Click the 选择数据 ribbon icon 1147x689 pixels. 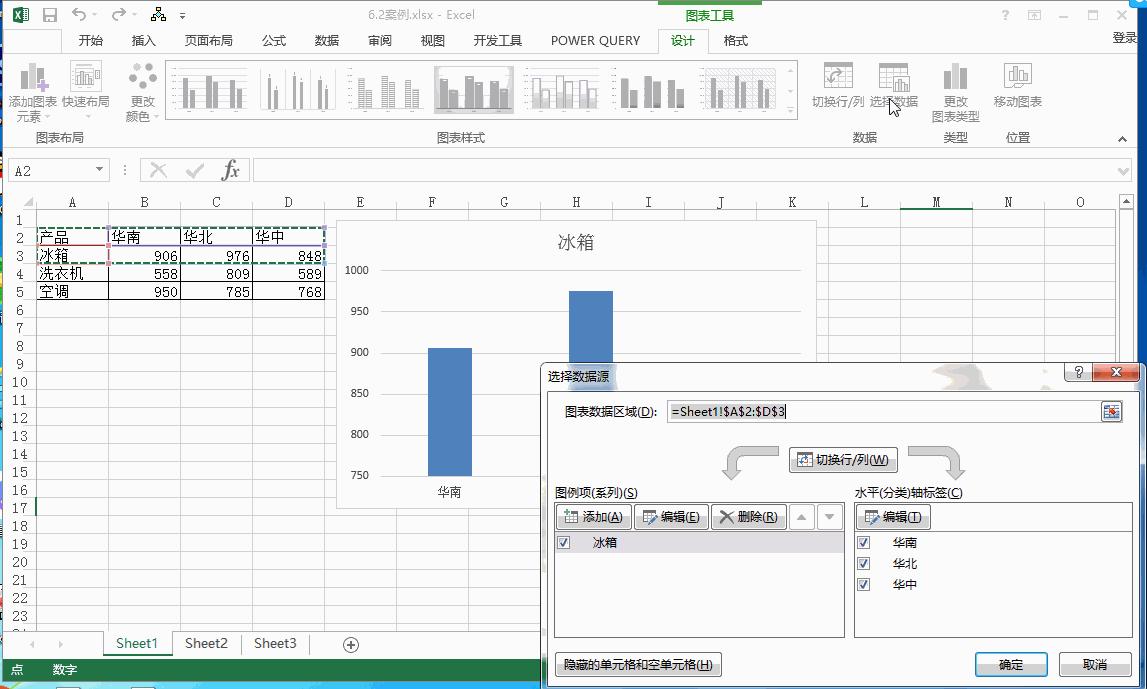pyautogui.click(x=893, y=88)
